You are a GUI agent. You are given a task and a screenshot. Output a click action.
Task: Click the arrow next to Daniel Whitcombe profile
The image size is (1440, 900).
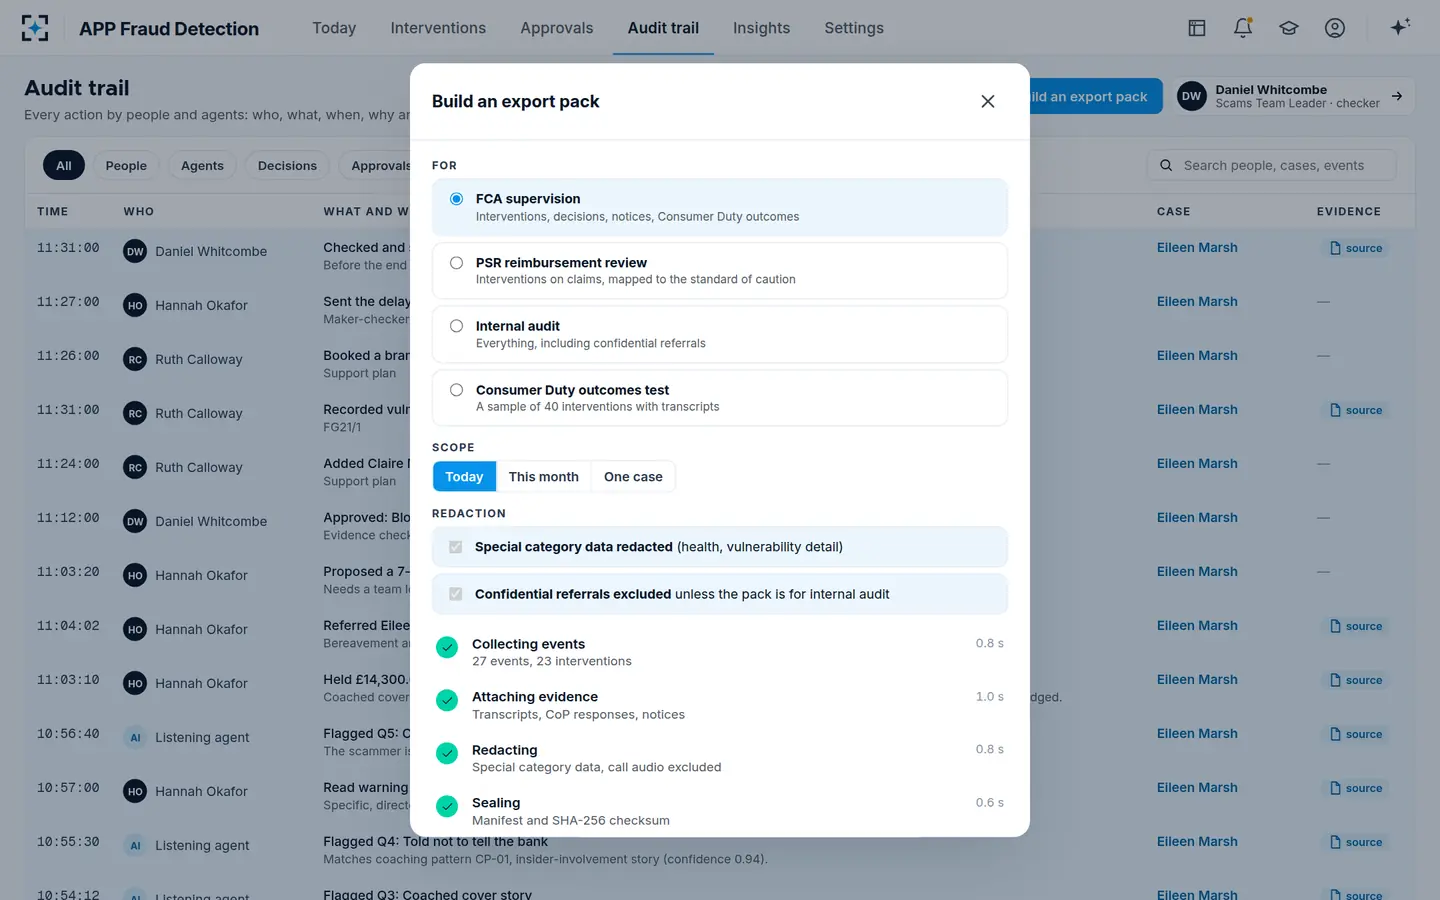pos(1397,96)
